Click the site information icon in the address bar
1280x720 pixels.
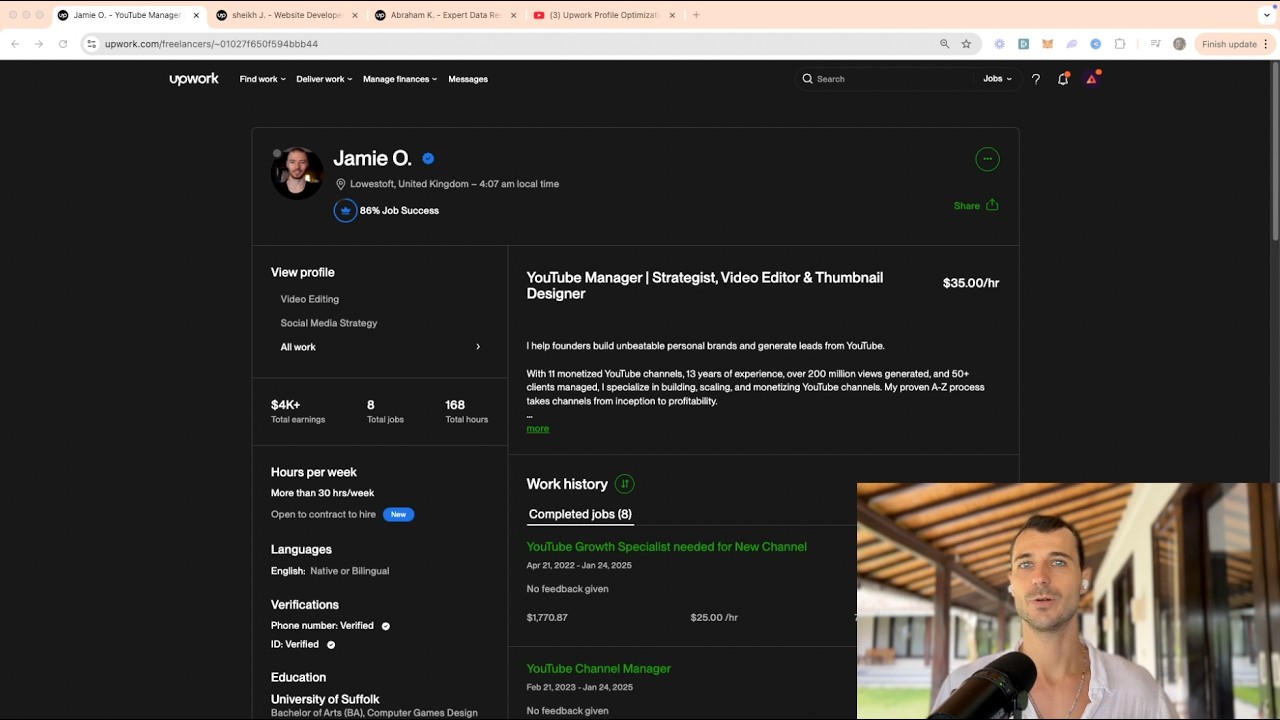[91, 44]
